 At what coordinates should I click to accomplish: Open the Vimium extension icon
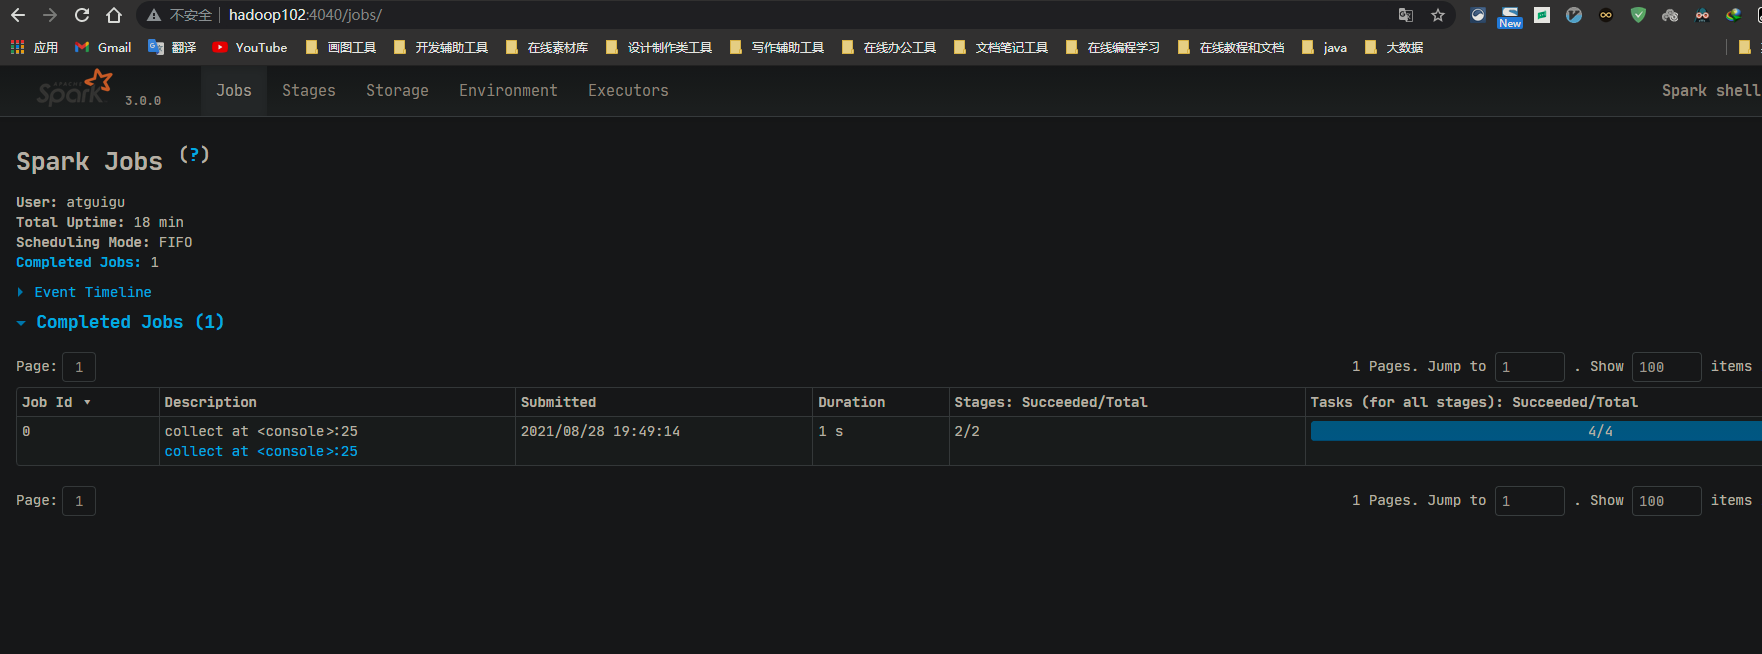tap(1574, 15)
